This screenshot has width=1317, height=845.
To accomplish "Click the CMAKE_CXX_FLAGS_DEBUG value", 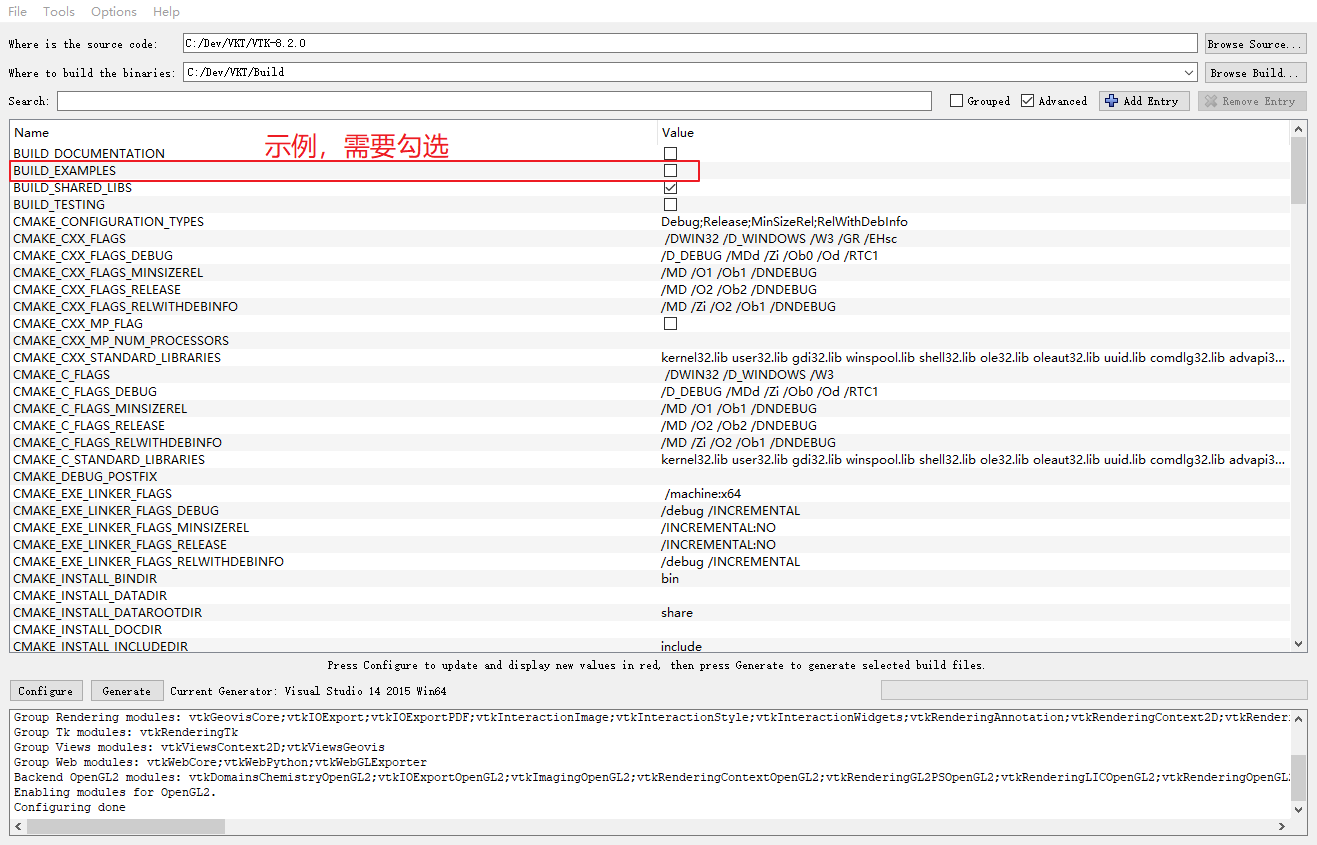I will coord(769,255).
